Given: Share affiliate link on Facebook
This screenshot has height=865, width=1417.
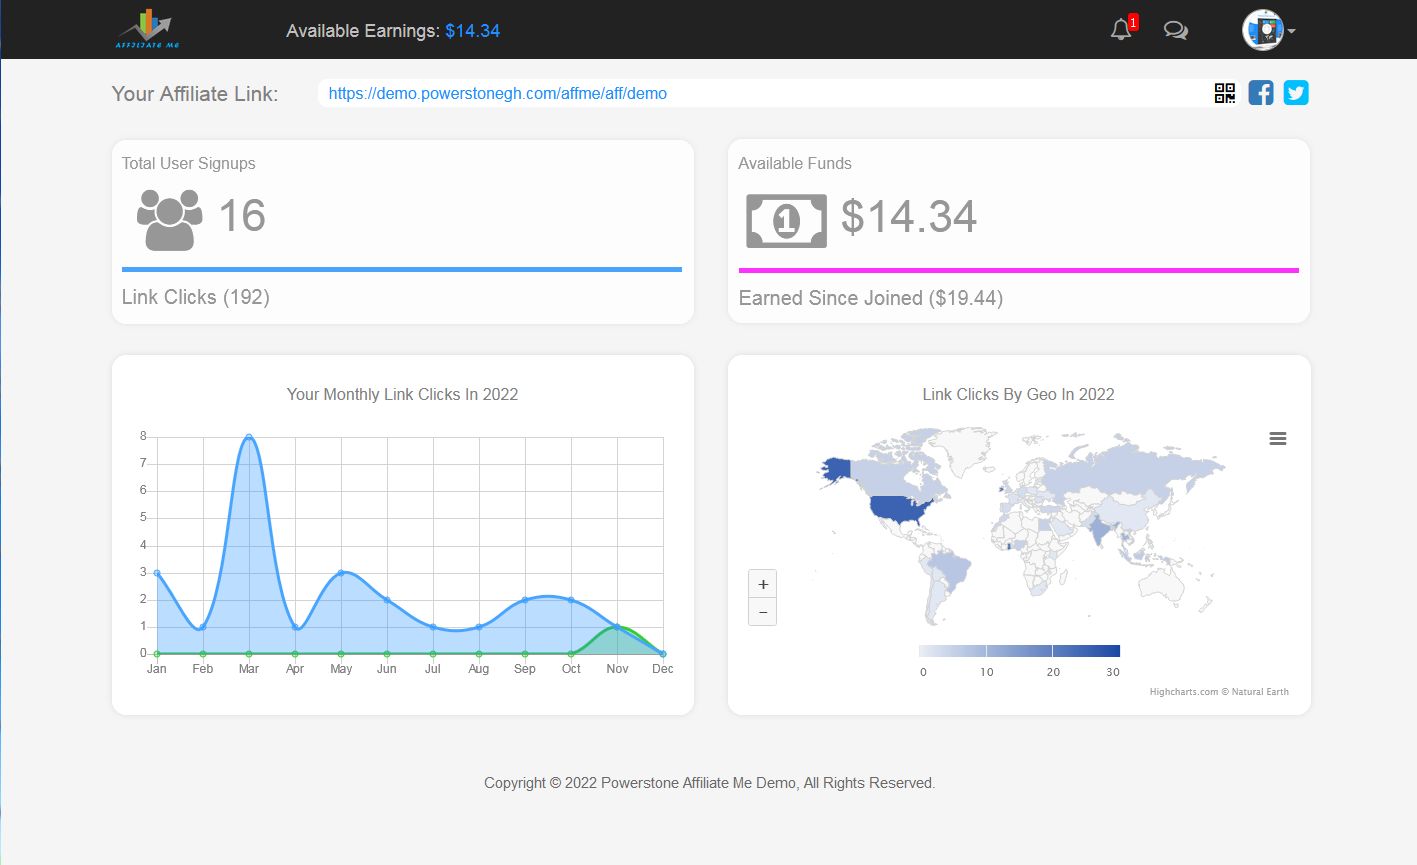Looking at the screenshot, I should [x=1261, y=93].
